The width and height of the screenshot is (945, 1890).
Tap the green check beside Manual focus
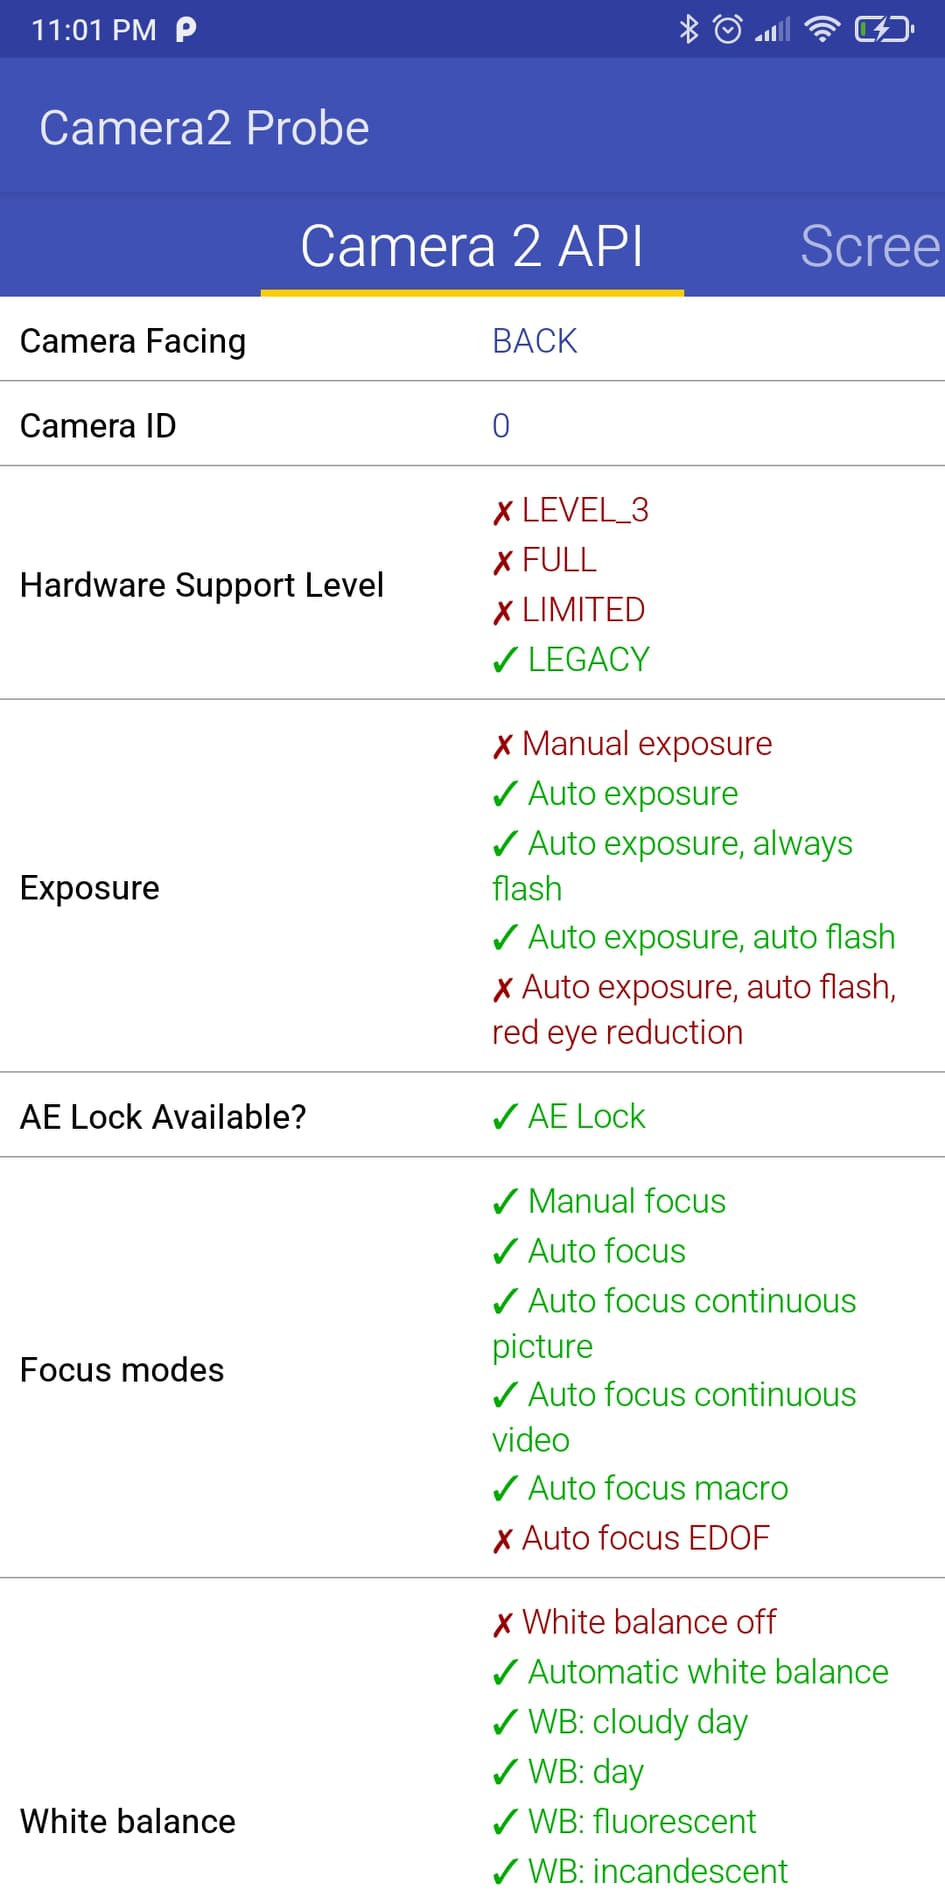[x=505, y=1201]
